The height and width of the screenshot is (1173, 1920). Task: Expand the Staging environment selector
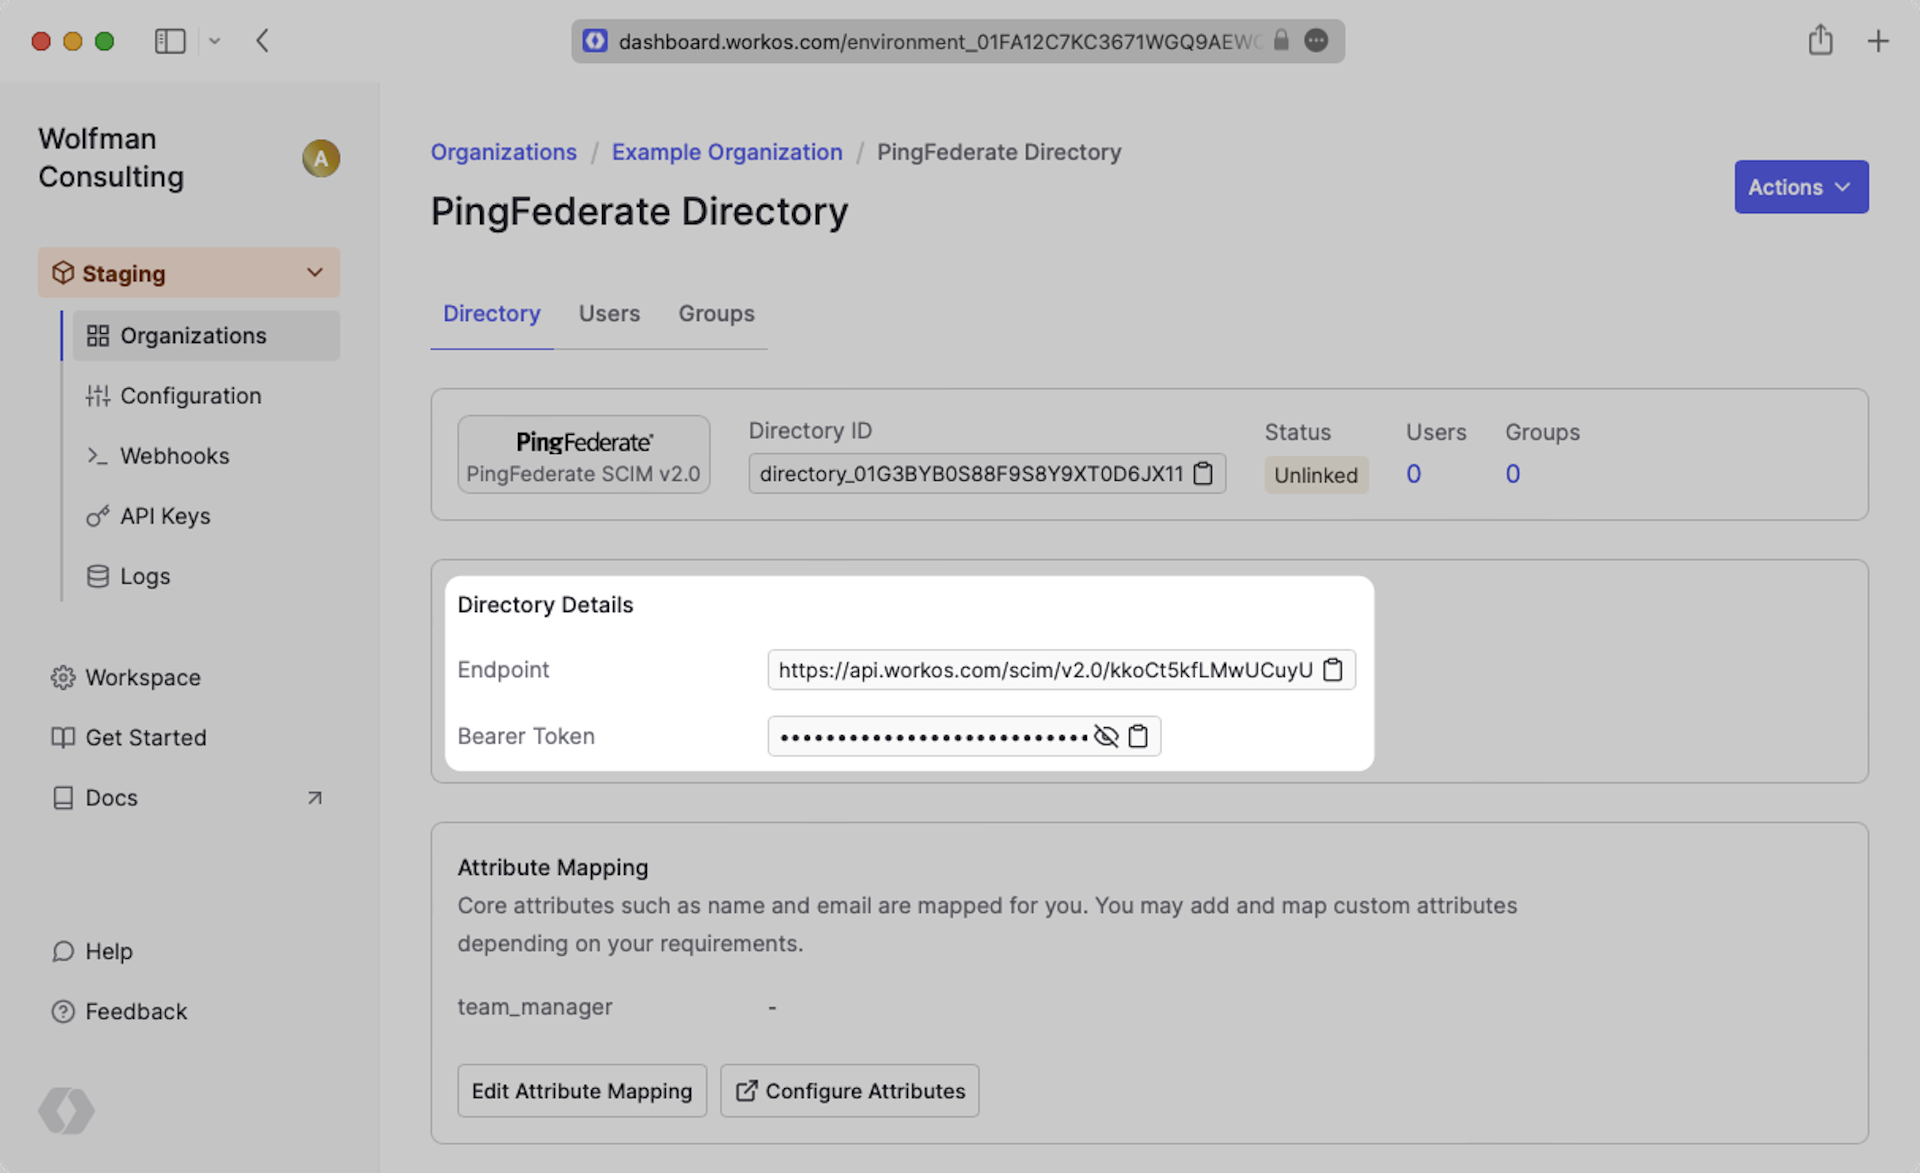coord(189,273)
